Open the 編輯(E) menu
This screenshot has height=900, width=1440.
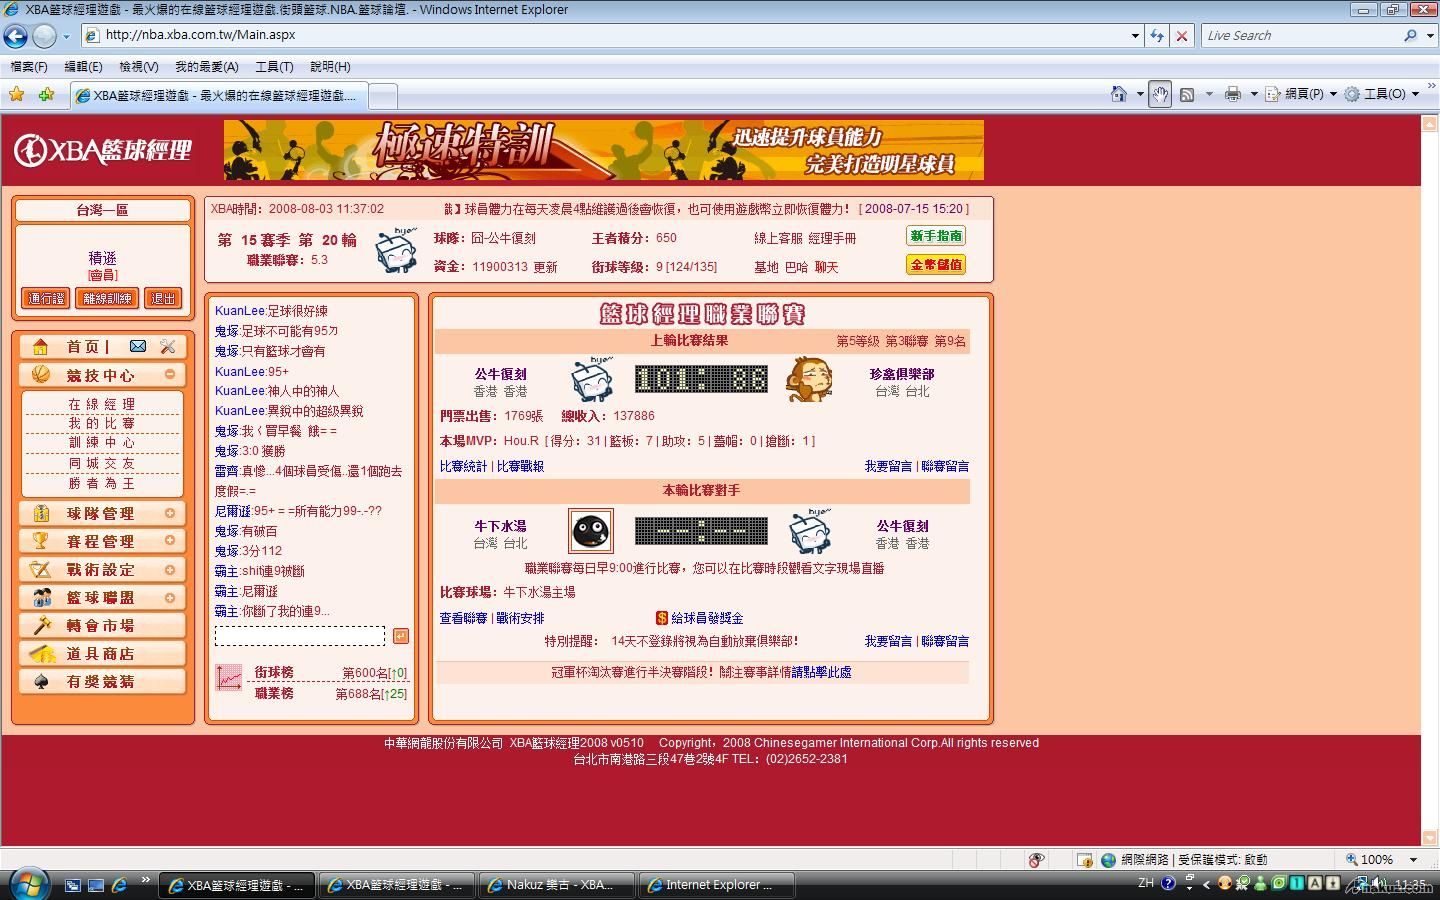[x=83, y=67]
